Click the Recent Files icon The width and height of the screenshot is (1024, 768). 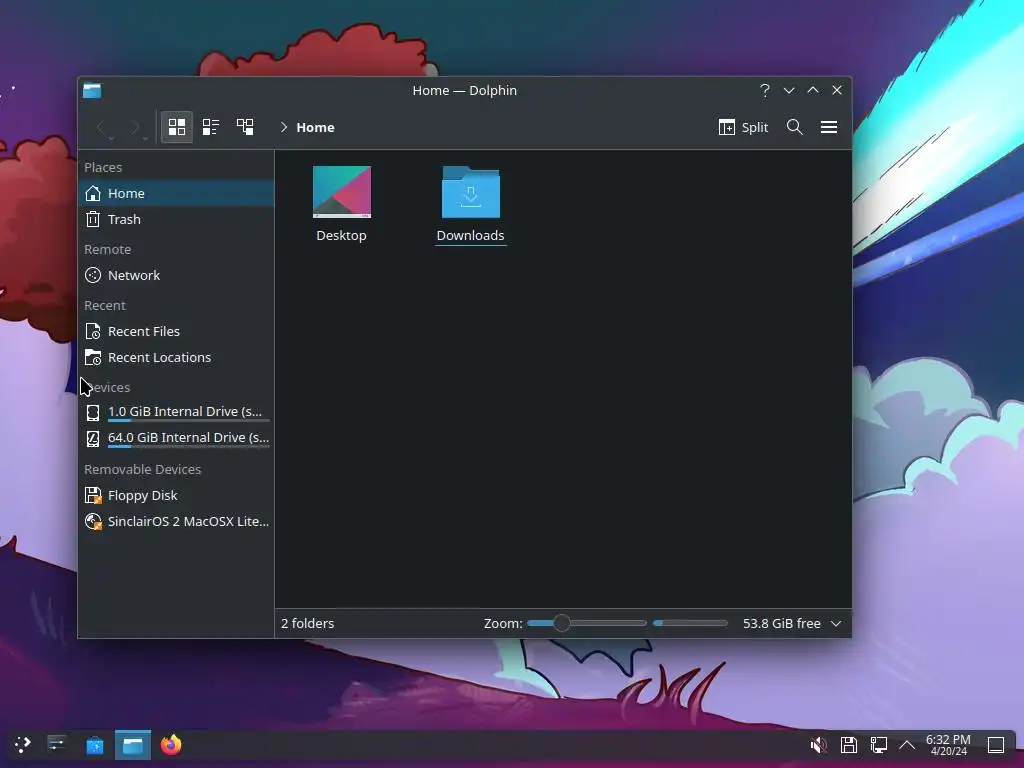point(93,332)
